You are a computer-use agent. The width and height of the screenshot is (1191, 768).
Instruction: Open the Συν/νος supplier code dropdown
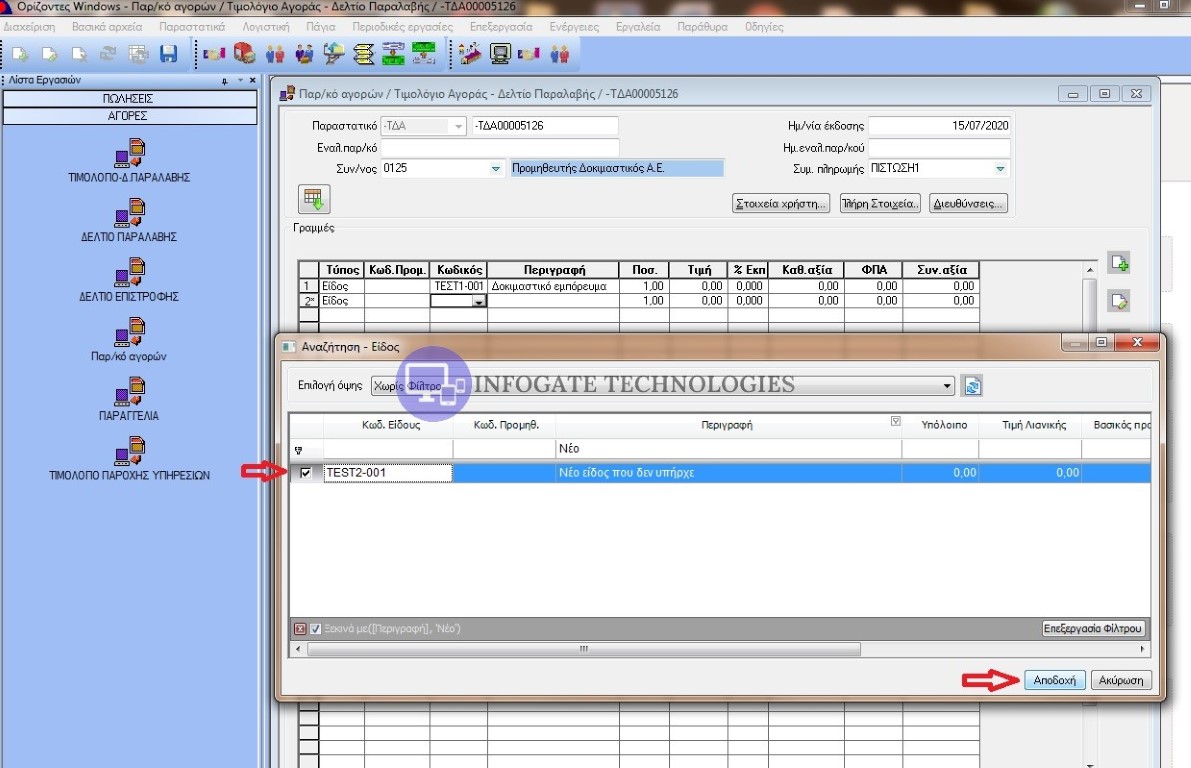(x=495, y=169)
